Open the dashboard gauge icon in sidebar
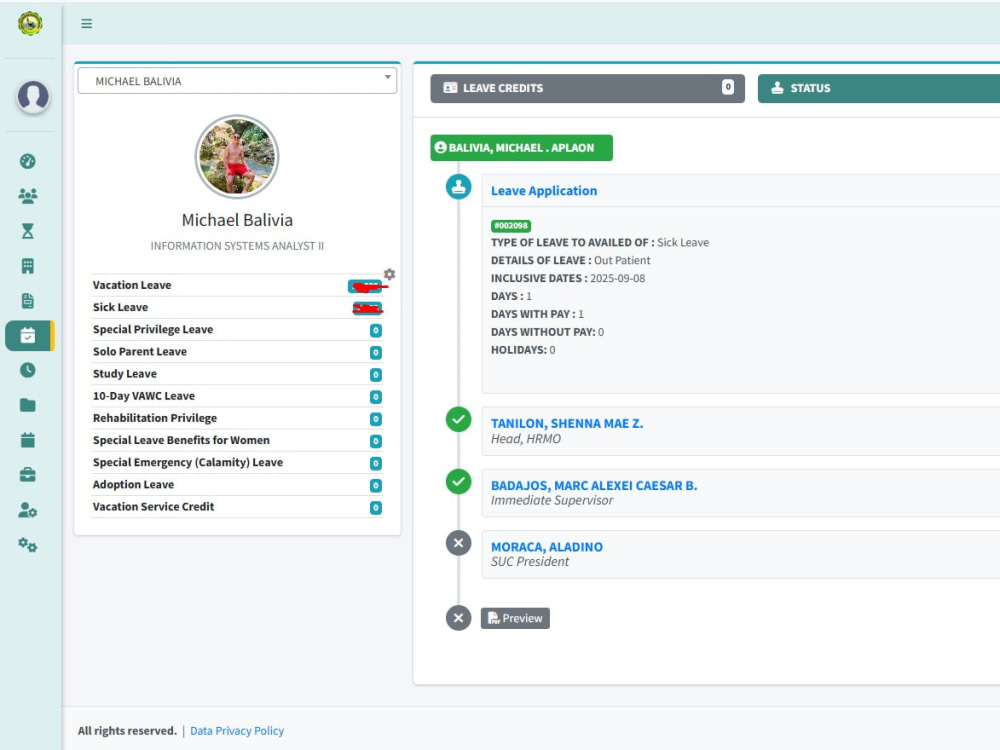 click(x=27, y=161)
